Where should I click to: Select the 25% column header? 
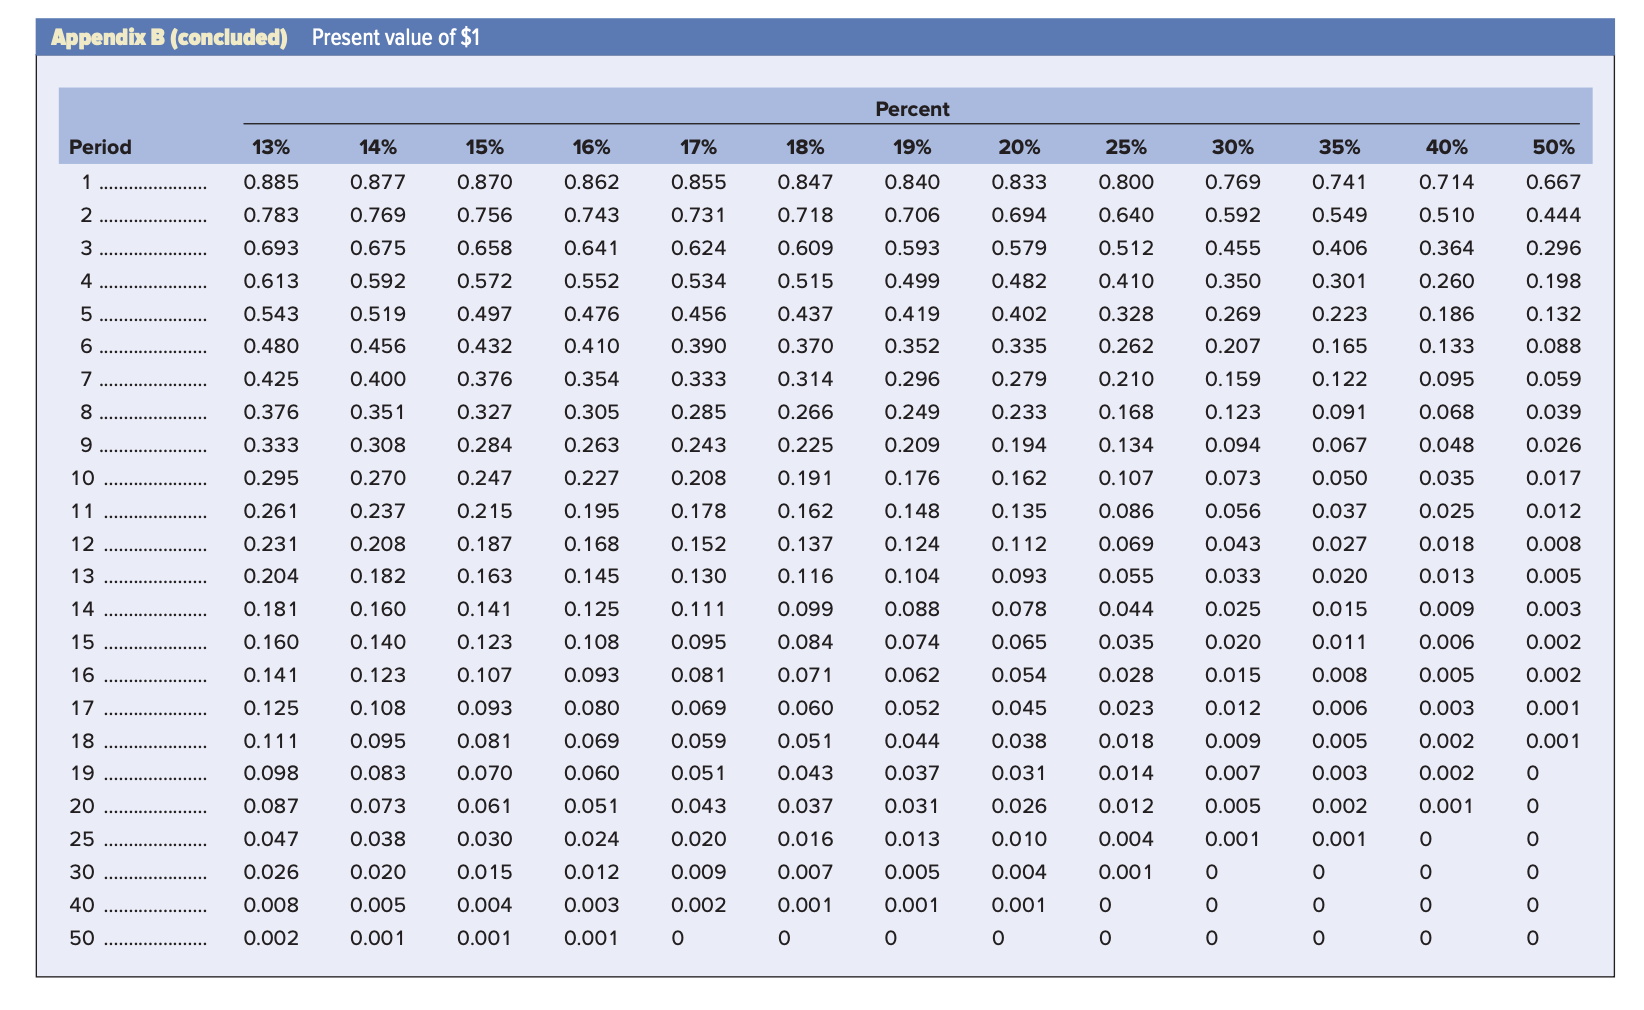(x=1126, y=147)
